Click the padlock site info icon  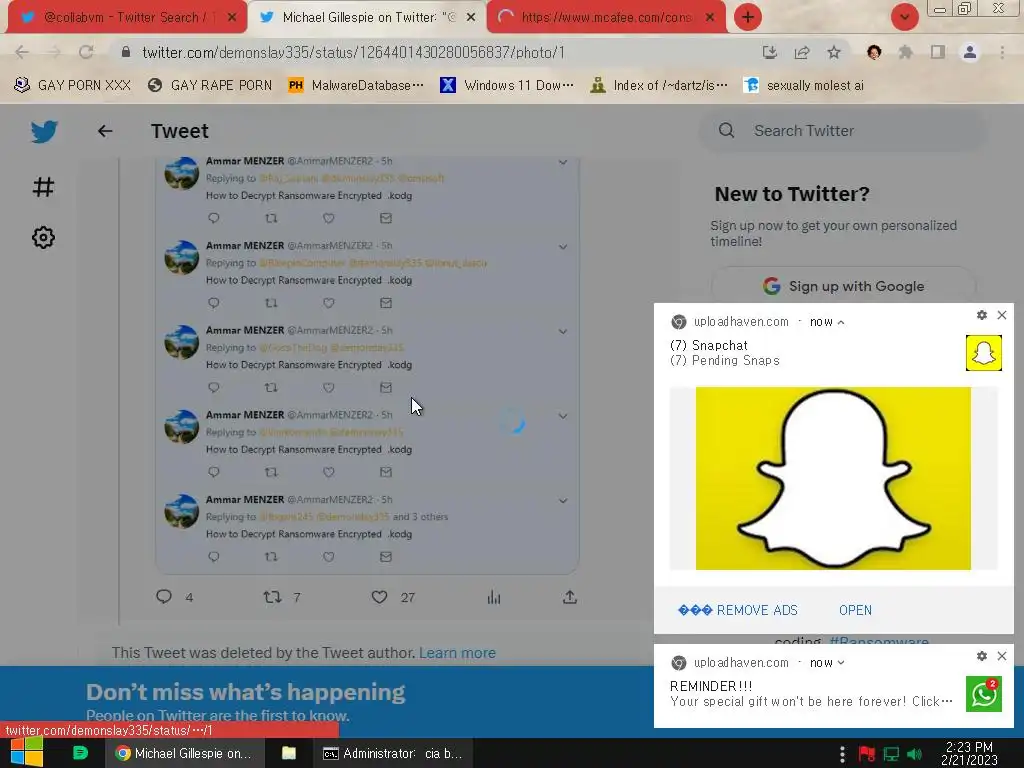126,52
